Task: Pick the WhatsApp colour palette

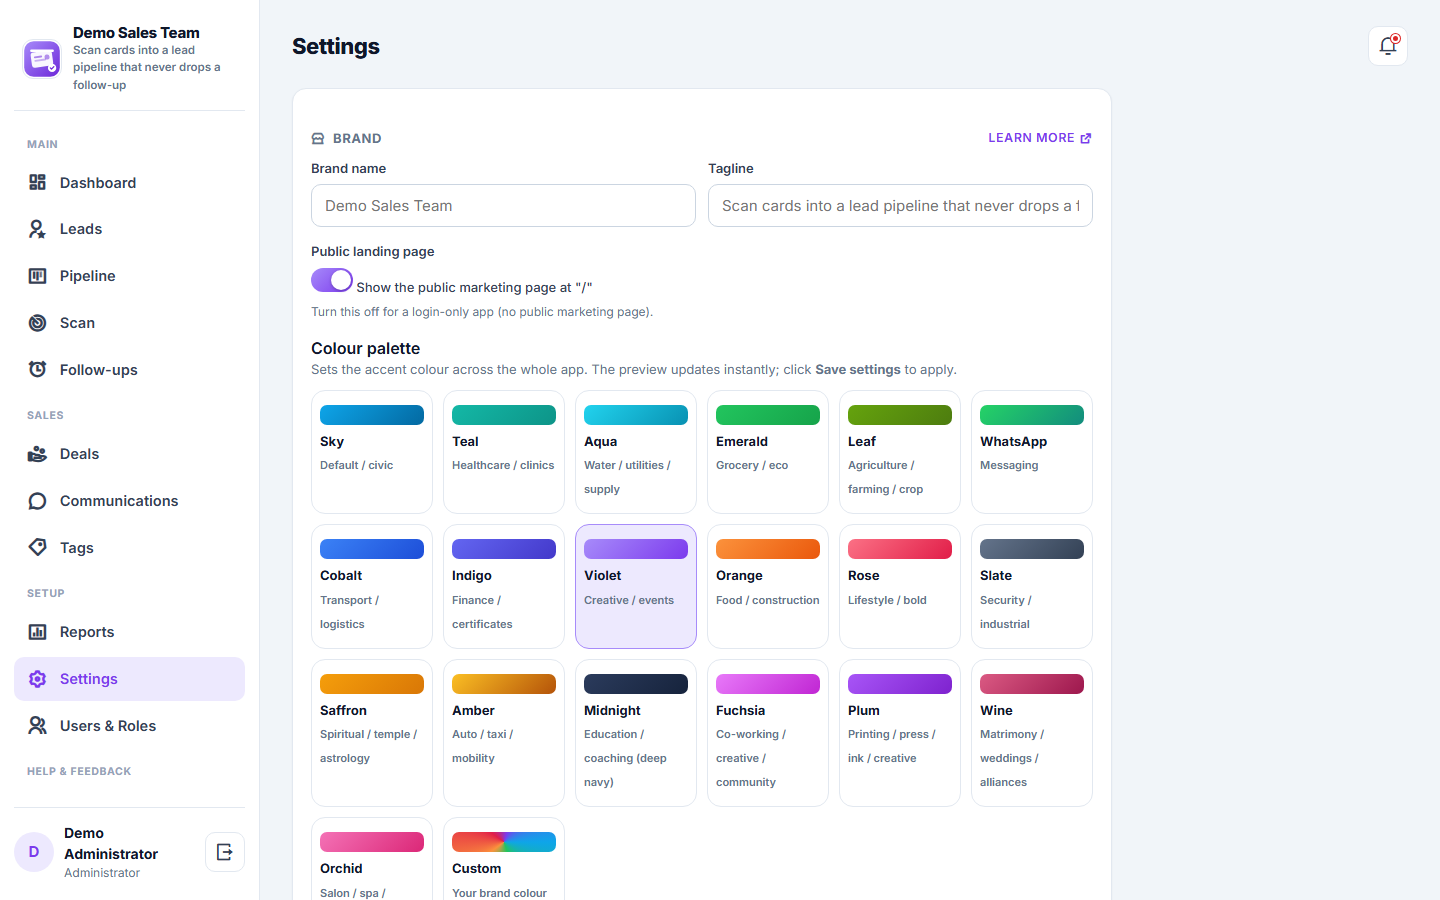Action: tap(1032, 452)
